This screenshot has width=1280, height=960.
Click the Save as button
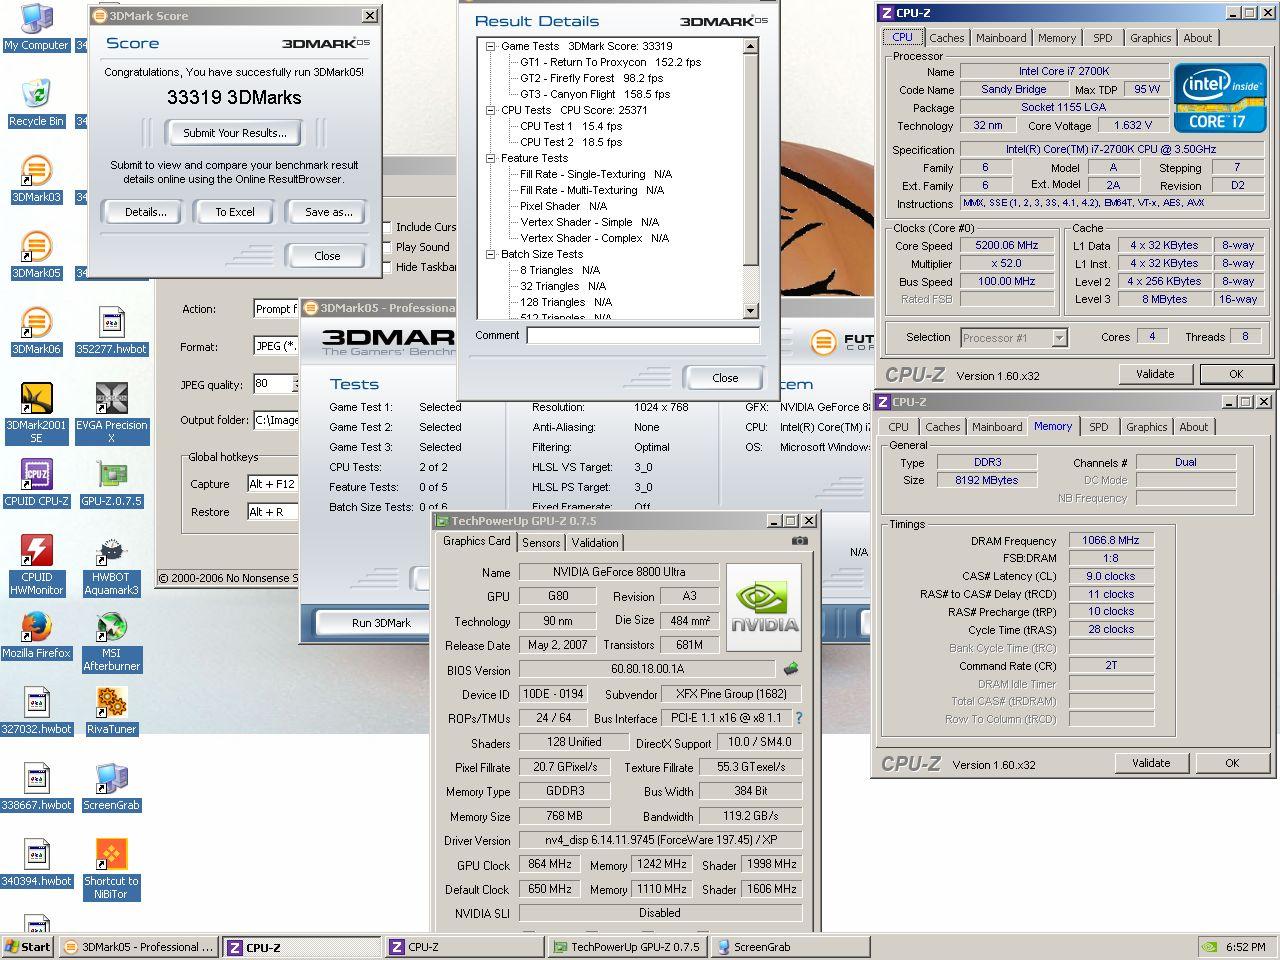point(328,212)
